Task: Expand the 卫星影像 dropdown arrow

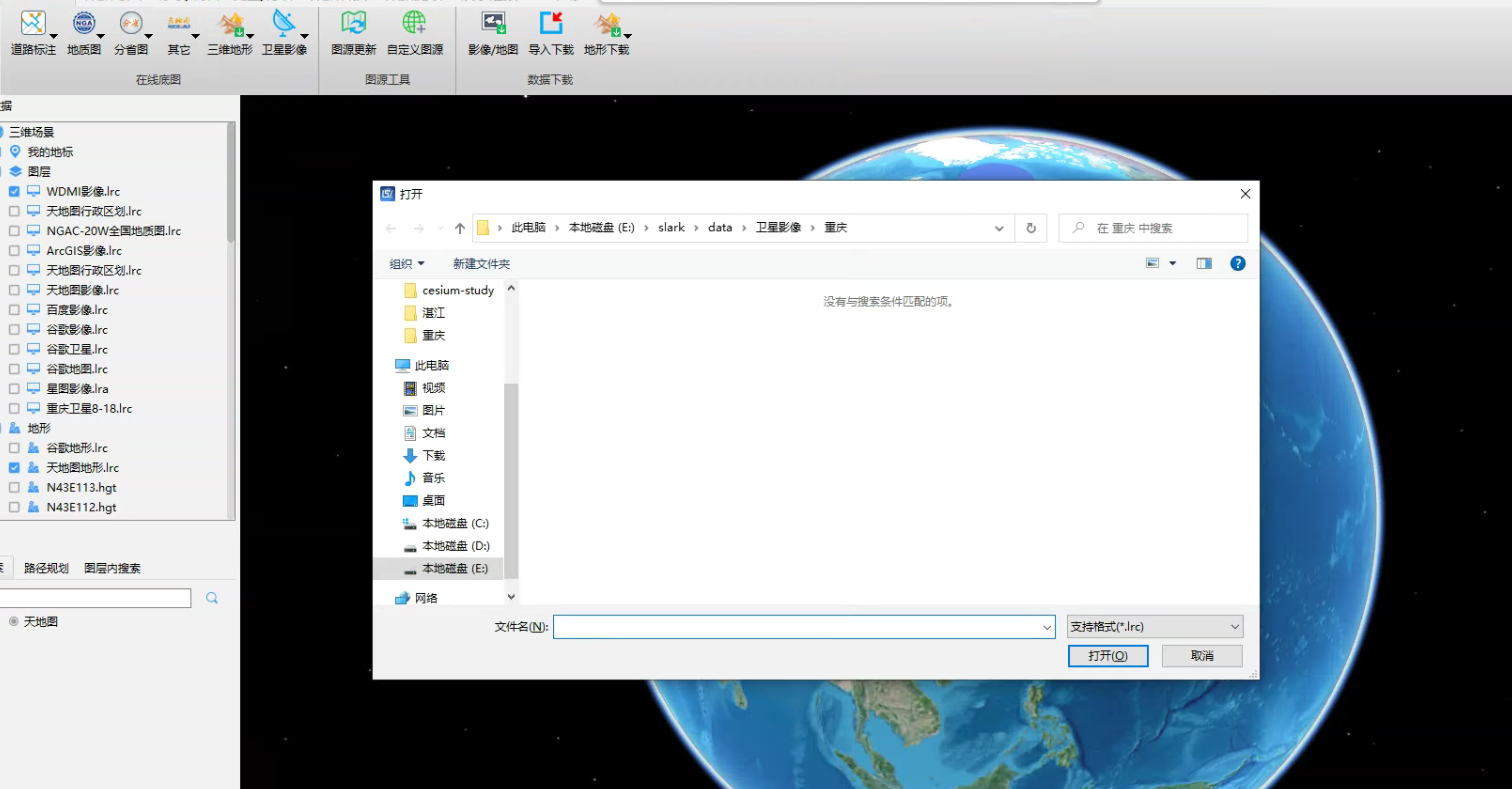Action: 304,37
